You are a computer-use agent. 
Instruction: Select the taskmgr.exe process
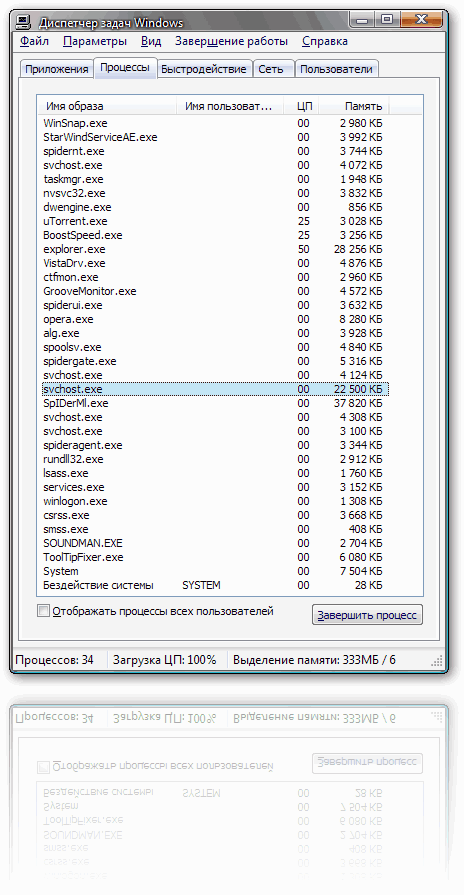click(x=216, y=179)
